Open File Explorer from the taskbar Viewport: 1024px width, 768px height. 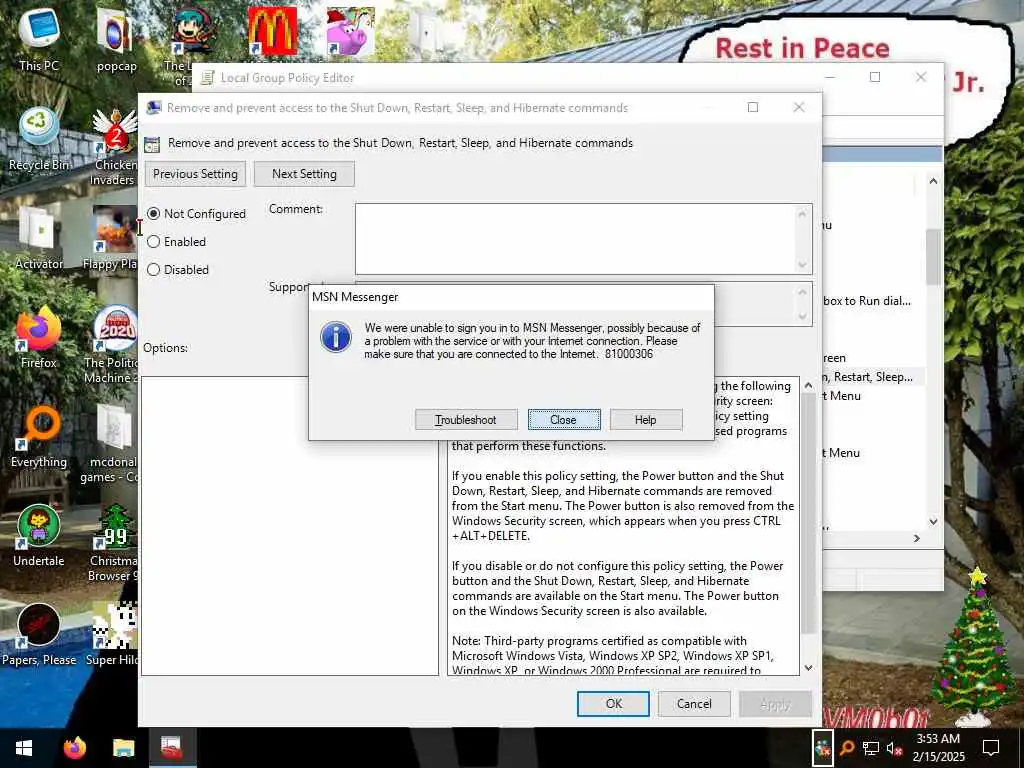pos(123,748)
